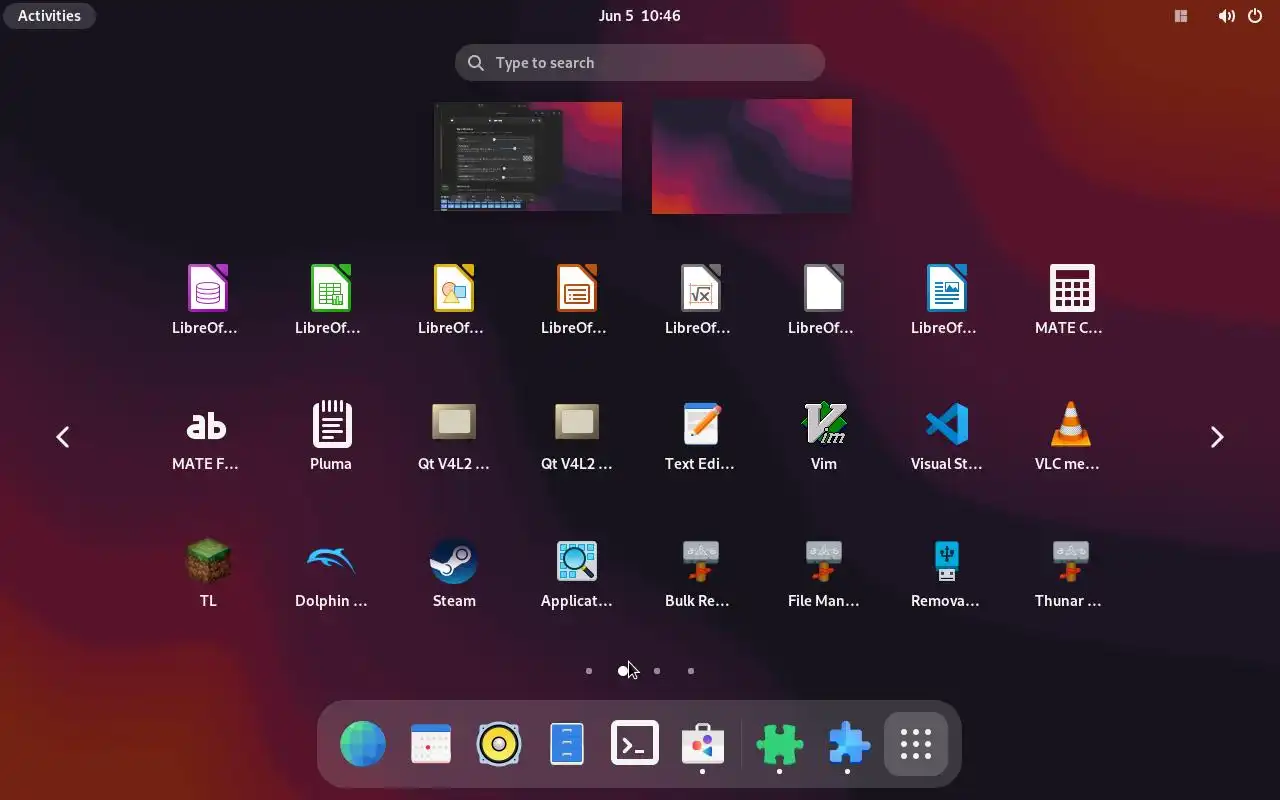Open Application Finder icon
This screenshot has width=1280, height=800.
[577, 561]
